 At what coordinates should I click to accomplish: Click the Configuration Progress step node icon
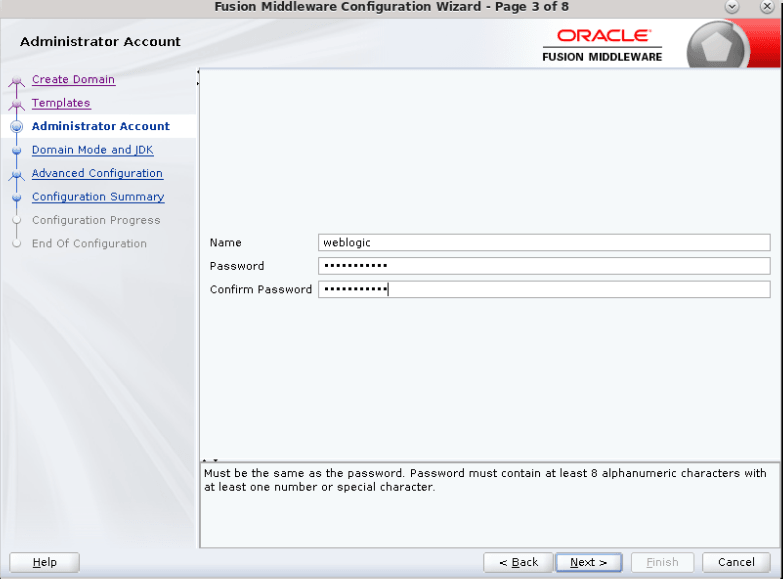(16, 220)
